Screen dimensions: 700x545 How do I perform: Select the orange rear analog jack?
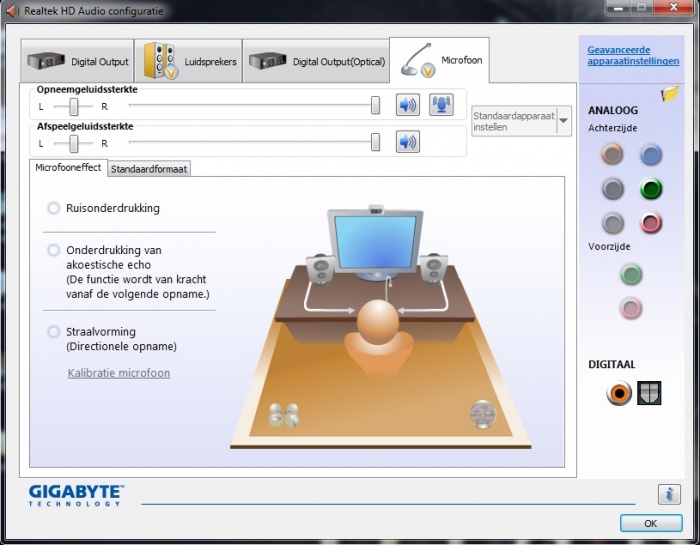click(612, 154)
